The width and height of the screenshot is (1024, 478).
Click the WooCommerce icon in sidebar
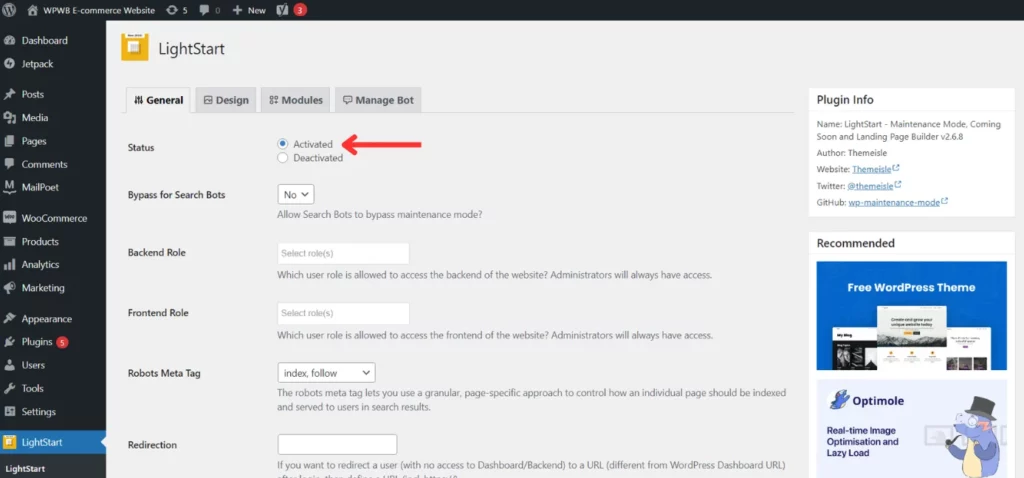pyautogui.click(x=9, y=218)
